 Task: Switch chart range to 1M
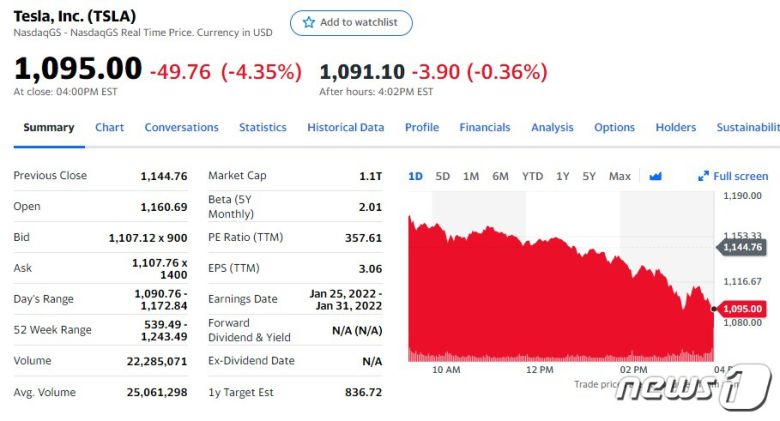471,176
